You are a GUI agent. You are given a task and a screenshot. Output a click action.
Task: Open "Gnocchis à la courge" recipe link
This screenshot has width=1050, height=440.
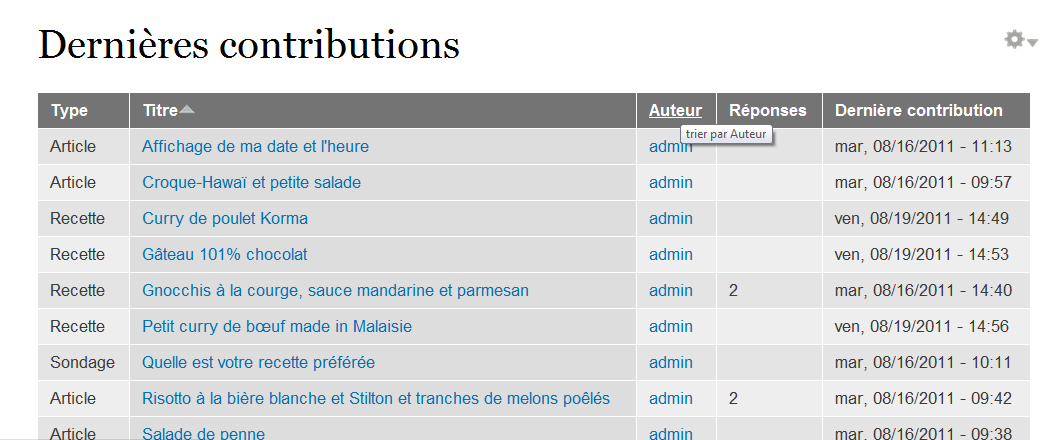coord(335,291)
